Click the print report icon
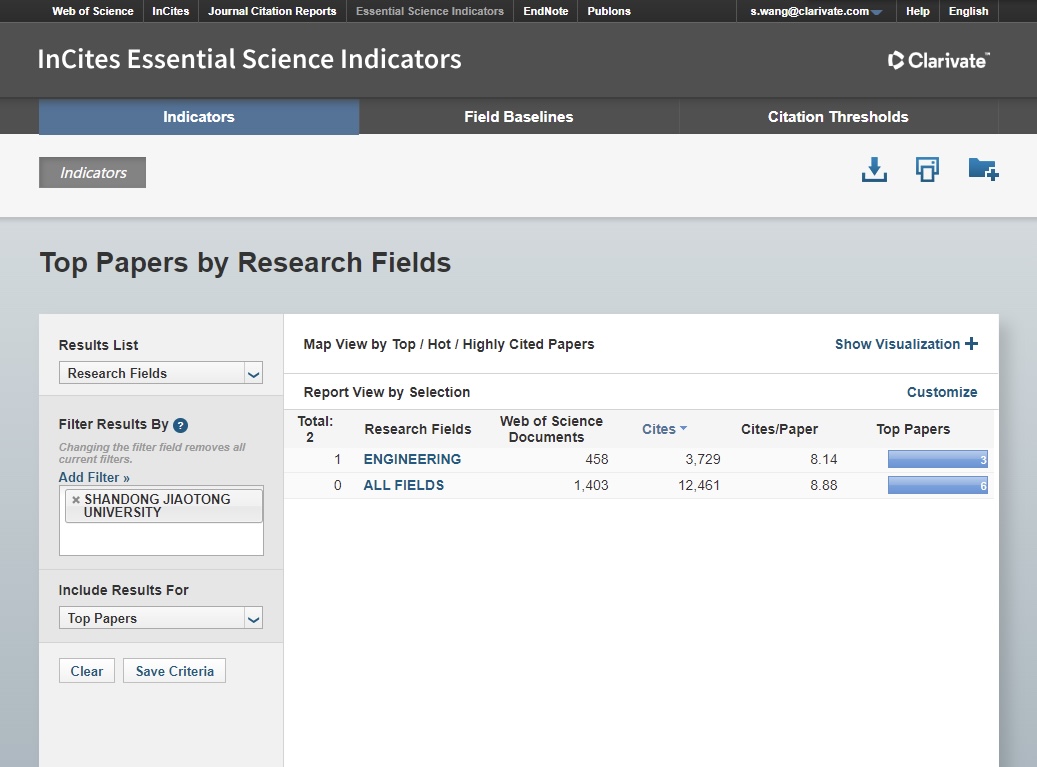The image size is (1037, 767). (927, 170)
